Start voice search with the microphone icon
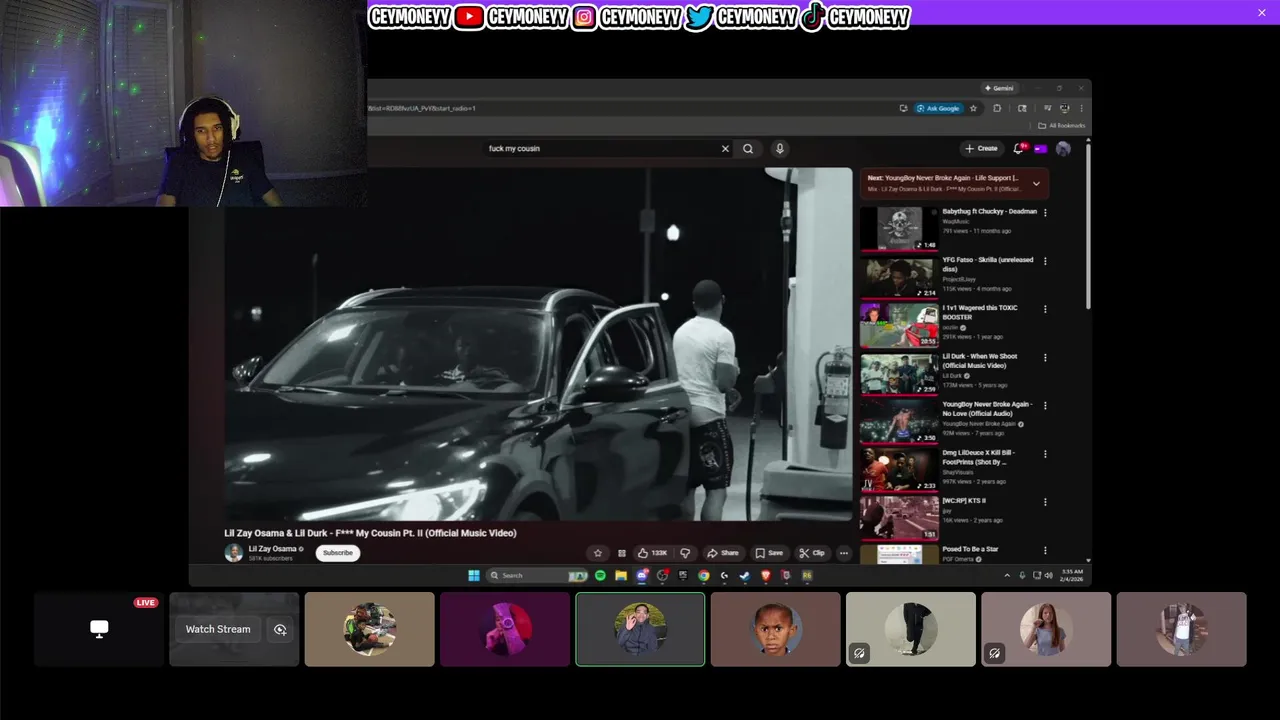Screen dimensions: 1280x720 click(780, 149)
